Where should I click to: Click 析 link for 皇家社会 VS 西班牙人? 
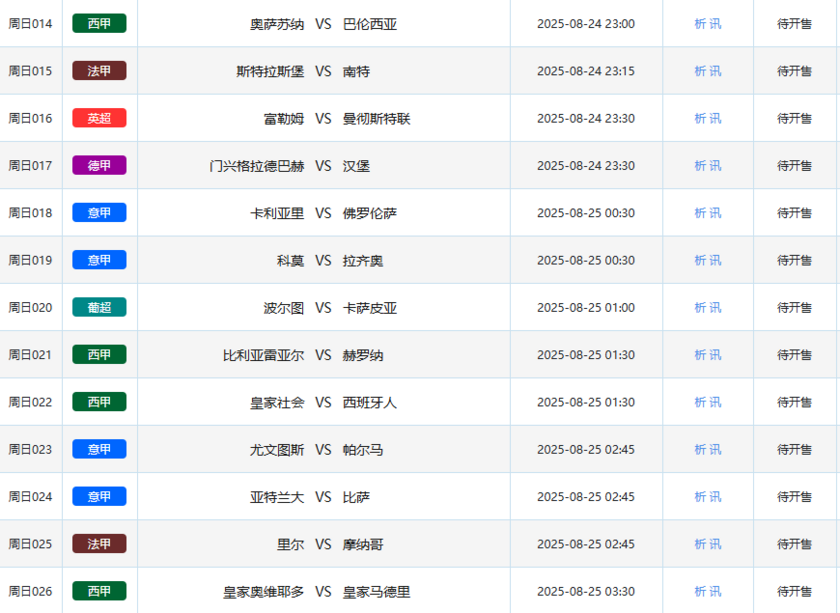pos(700,402)
